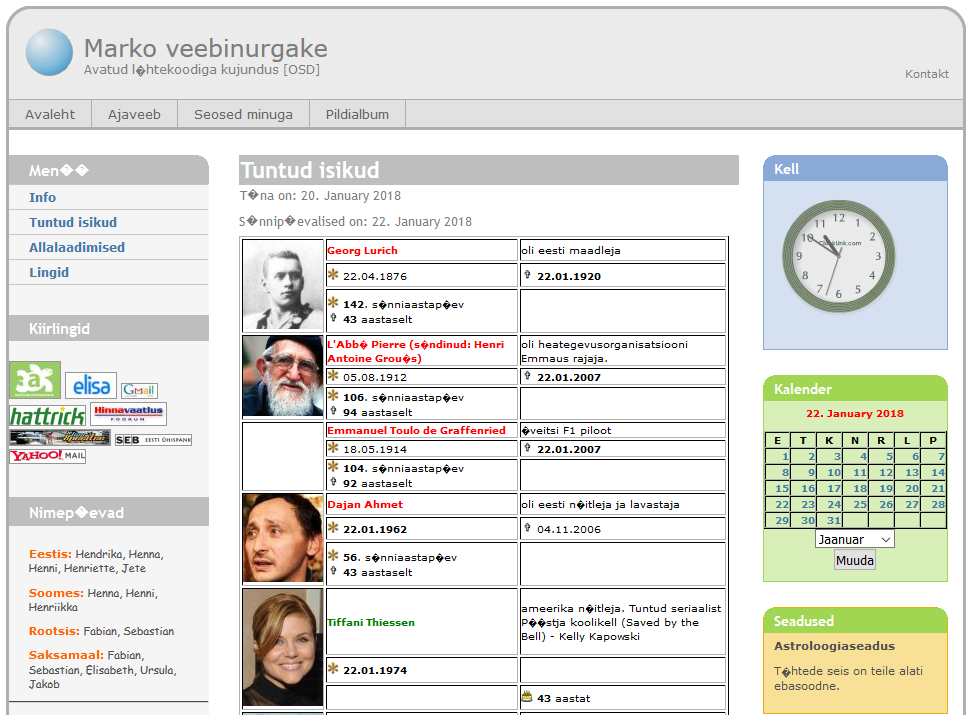Image resolution: width=974 pixels, height=715 pixels.
Task: Open the Yahoo! Mail logo link
Action: pyautogui.click(x=47, y=456)
